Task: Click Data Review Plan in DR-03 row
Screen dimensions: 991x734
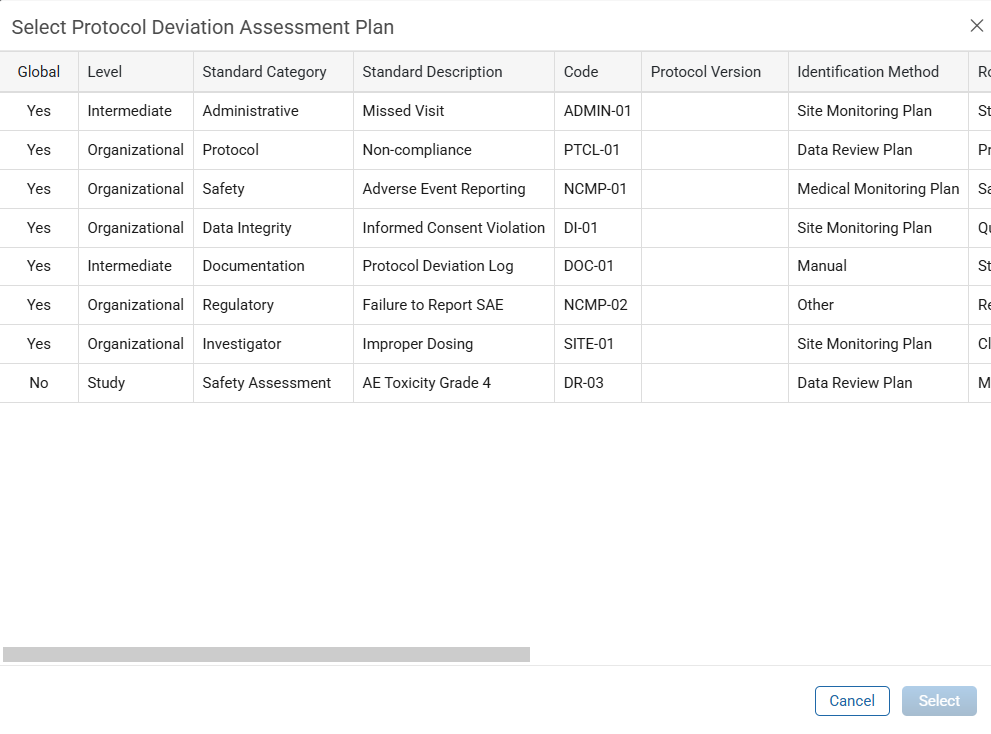Action: tap(879, 383)
